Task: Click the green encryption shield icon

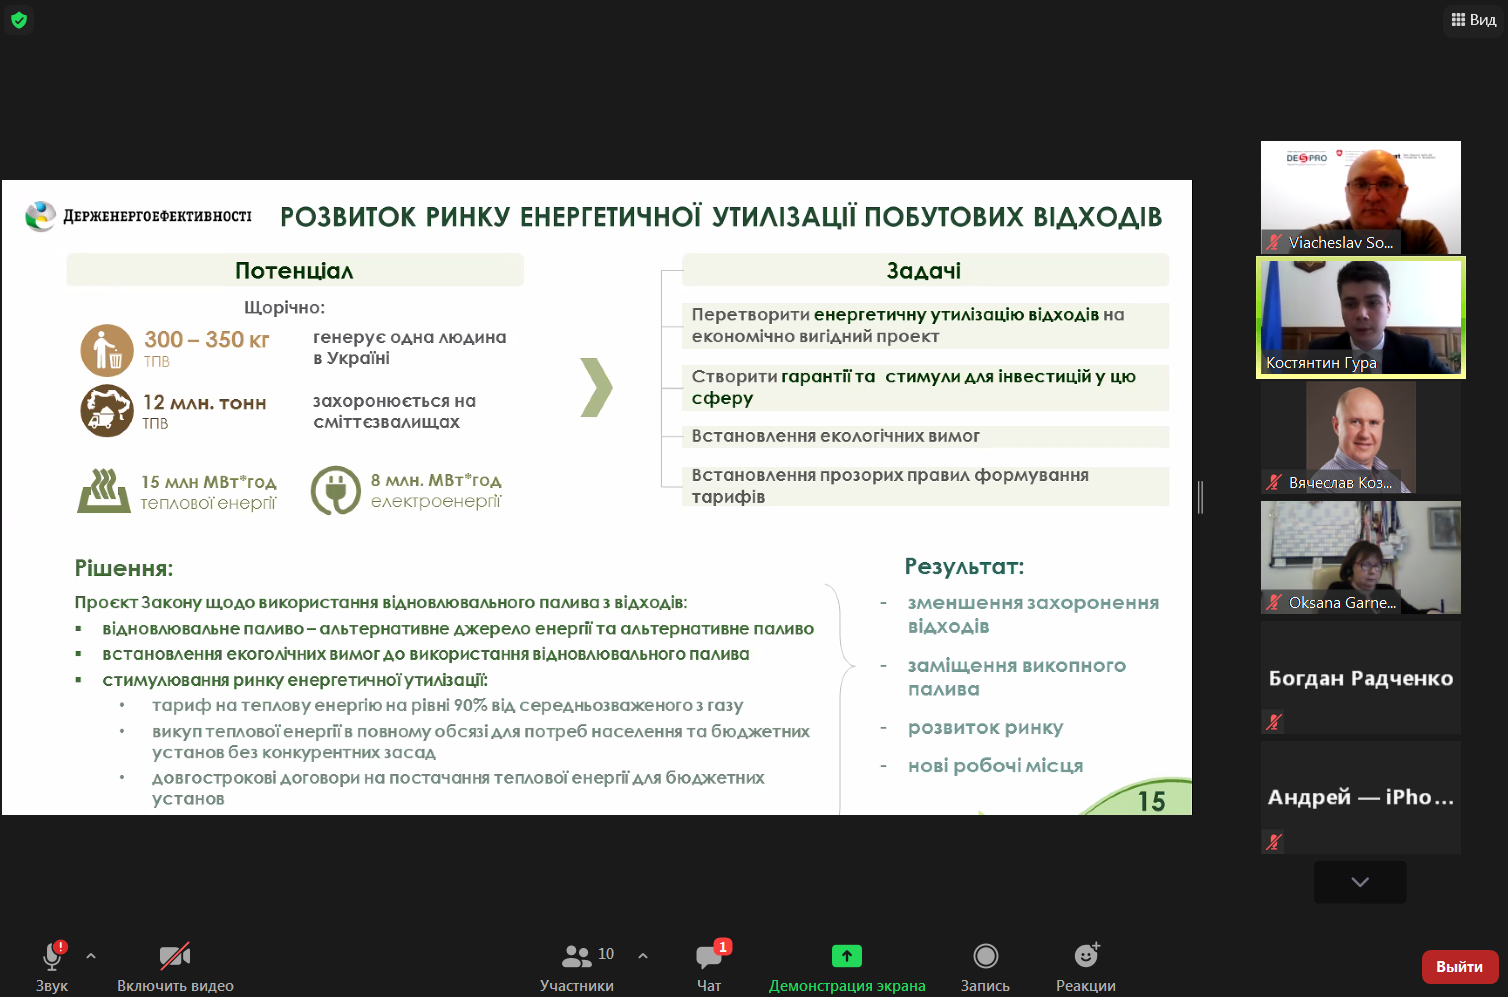Action: pyautogui.click(x=19, y=20)
